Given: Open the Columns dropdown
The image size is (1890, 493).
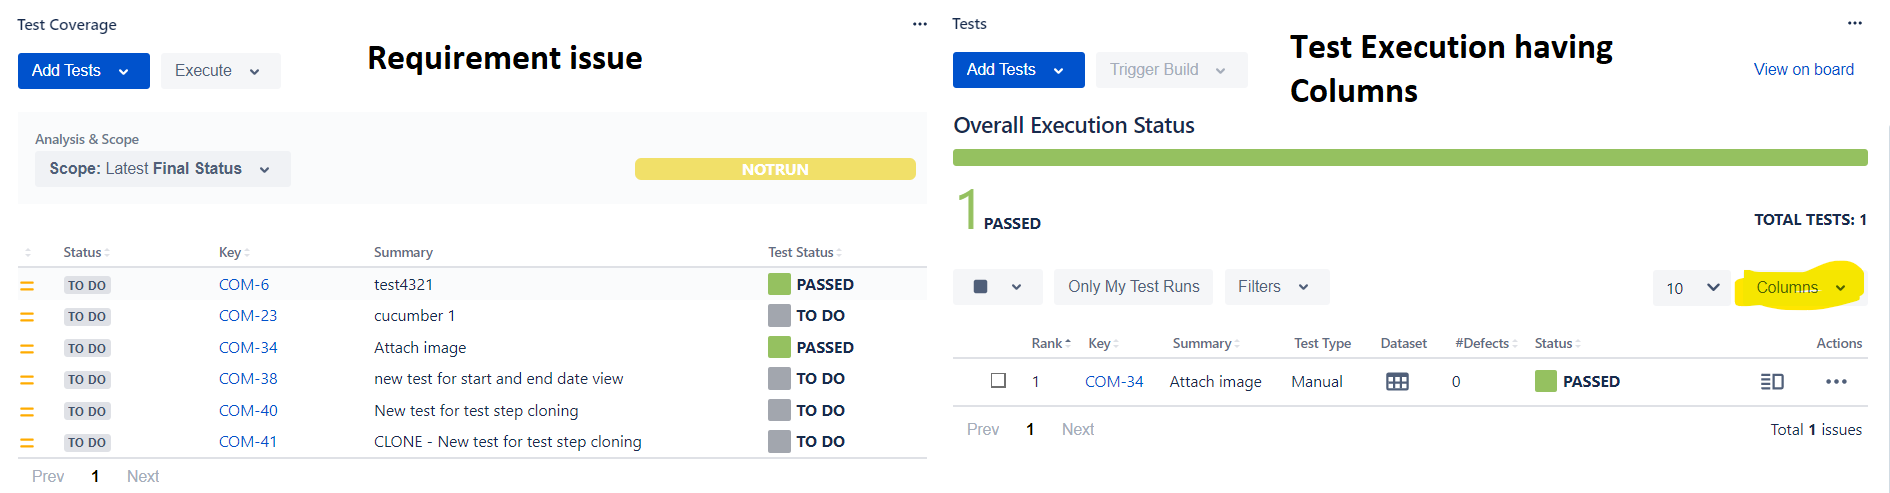Looking at the screenshot, I should 1799,288.
